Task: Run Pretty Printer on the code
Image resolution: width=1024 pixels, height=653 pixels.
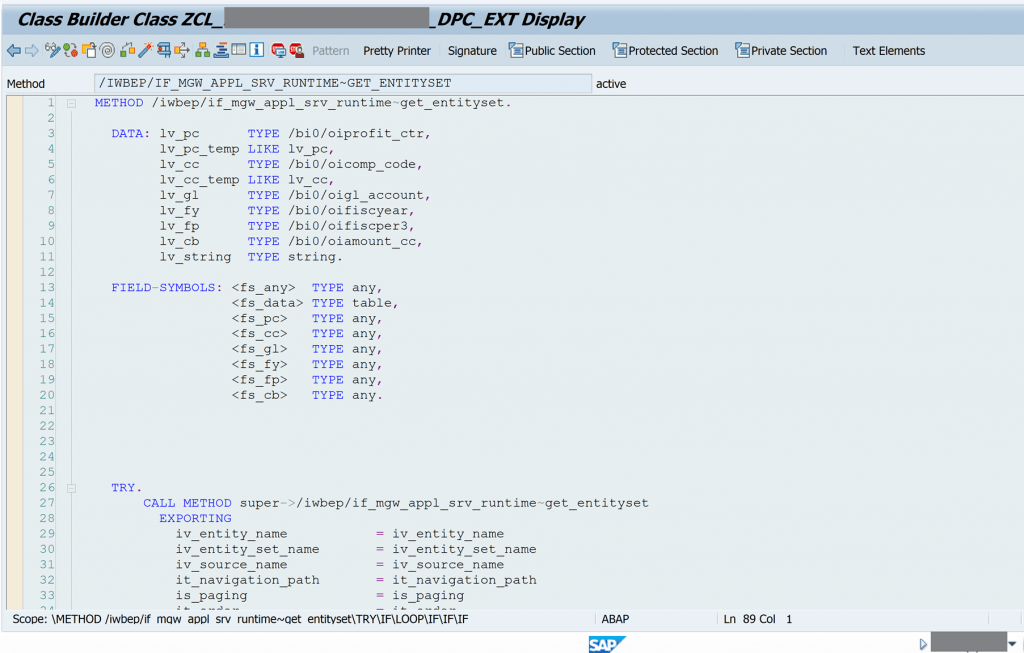Action: [x=397, y=51]
